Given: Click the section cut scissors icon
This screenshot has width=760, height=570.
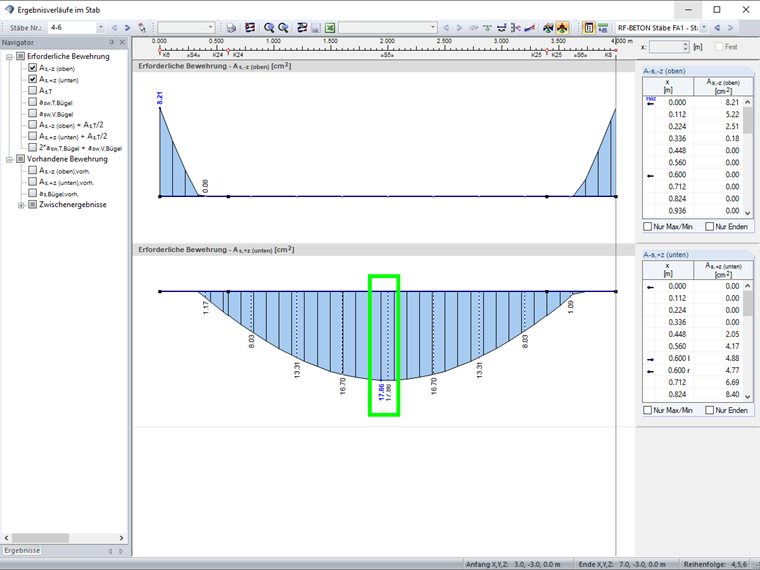Looking at the screenshot, I should (x=516, y=28).
